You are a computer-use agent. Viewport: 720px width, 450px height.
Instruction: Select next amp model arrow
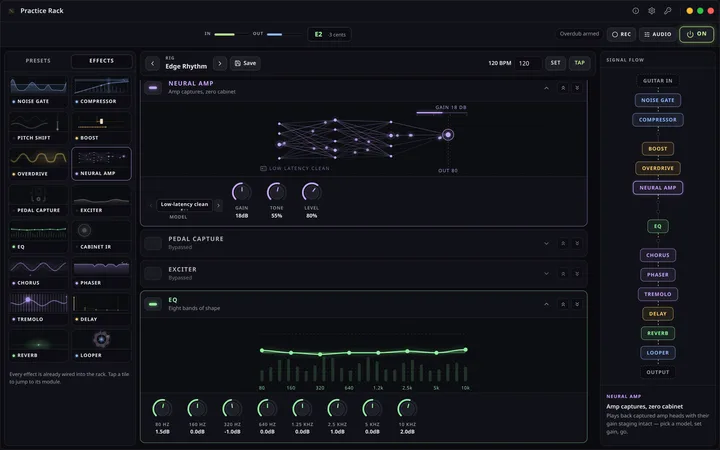point(219,205)
